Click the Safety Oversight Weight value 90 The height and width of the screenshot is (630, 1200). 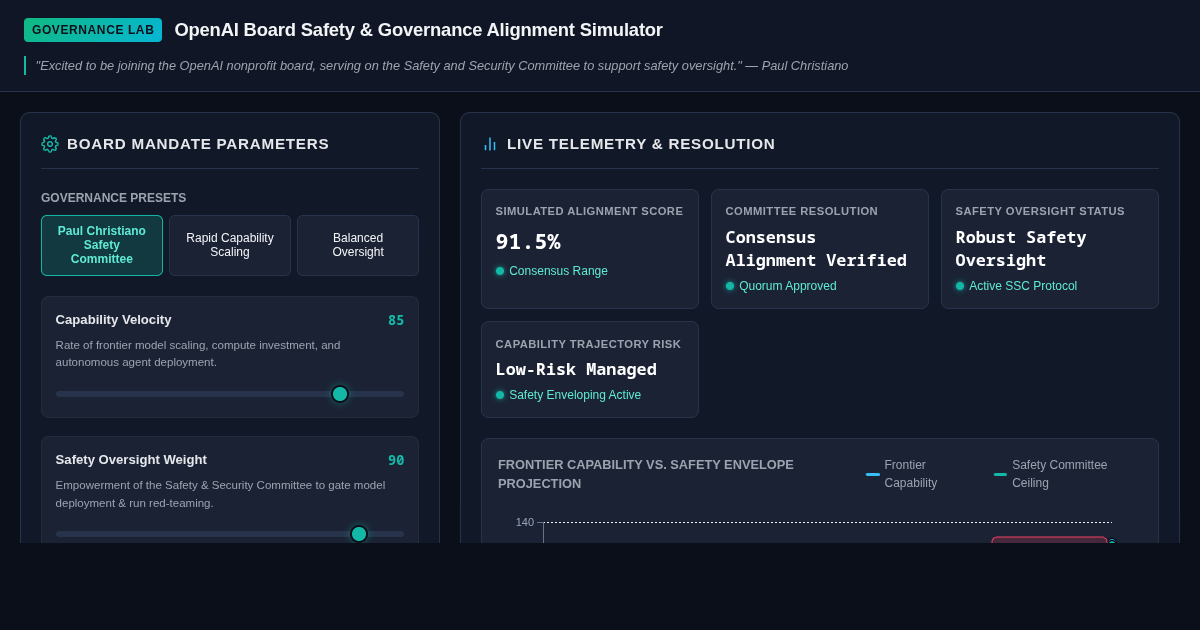point(396,460)
